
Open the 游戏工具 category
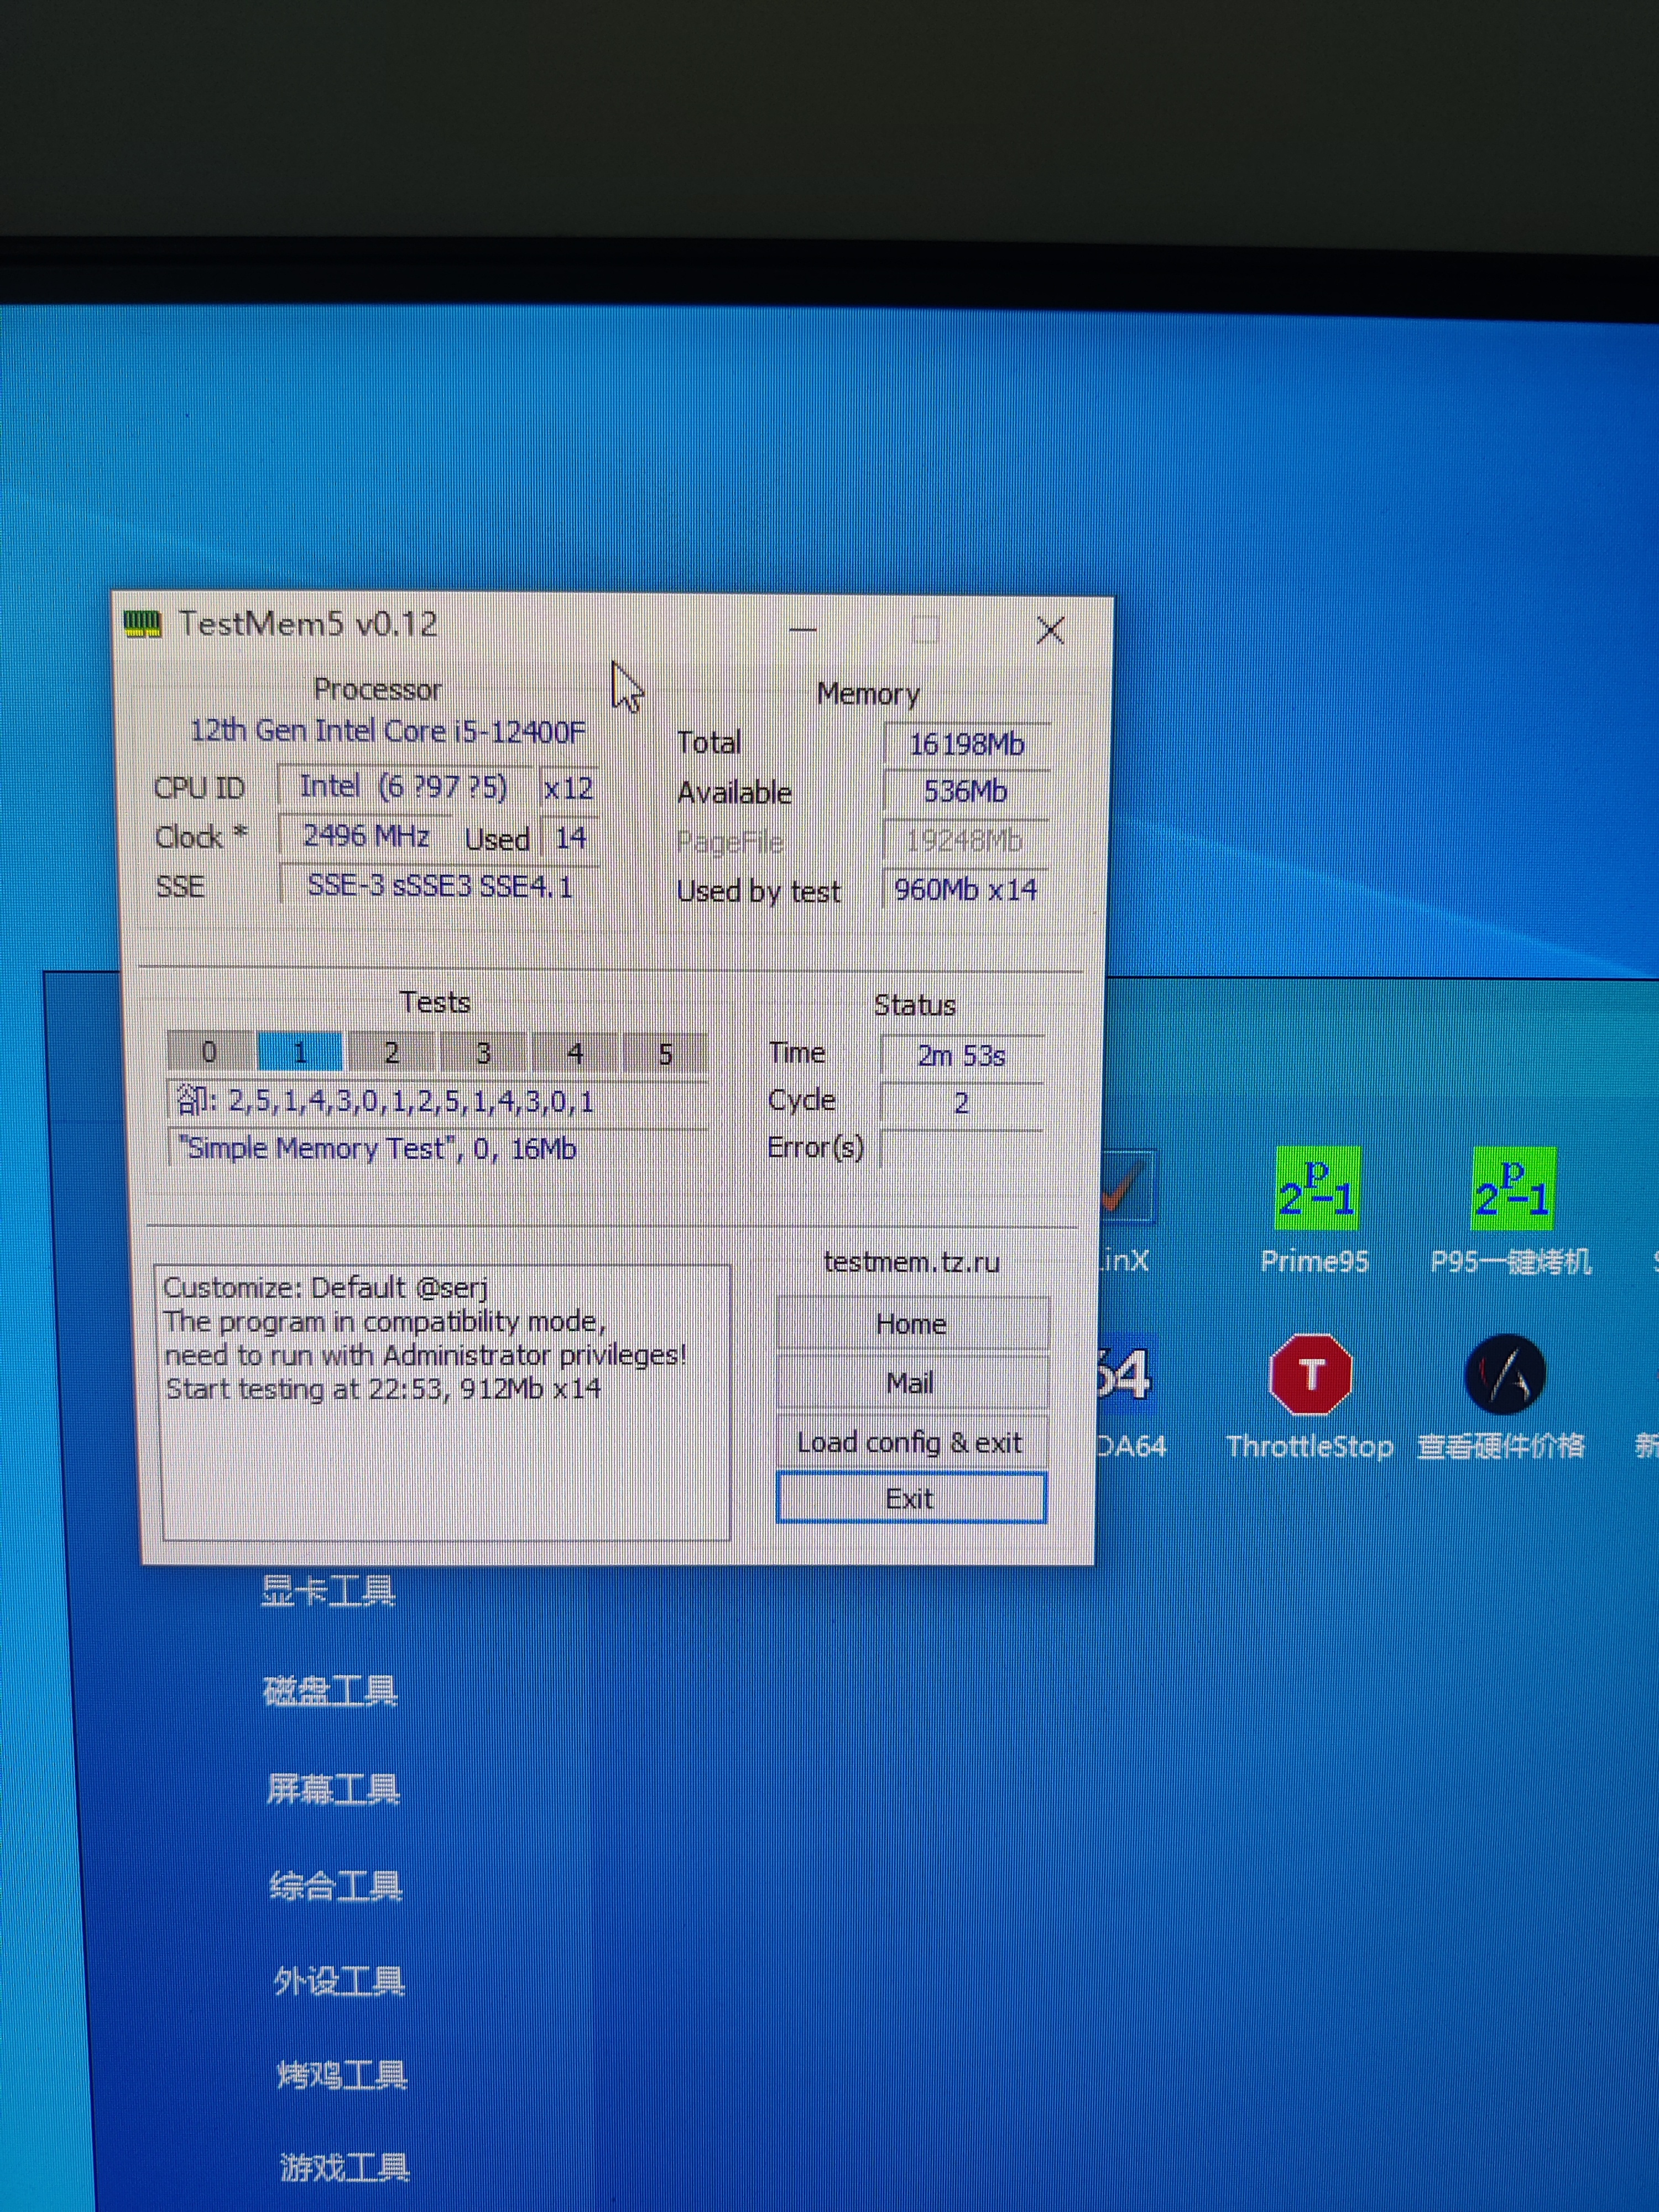(x=345, y=2168)
